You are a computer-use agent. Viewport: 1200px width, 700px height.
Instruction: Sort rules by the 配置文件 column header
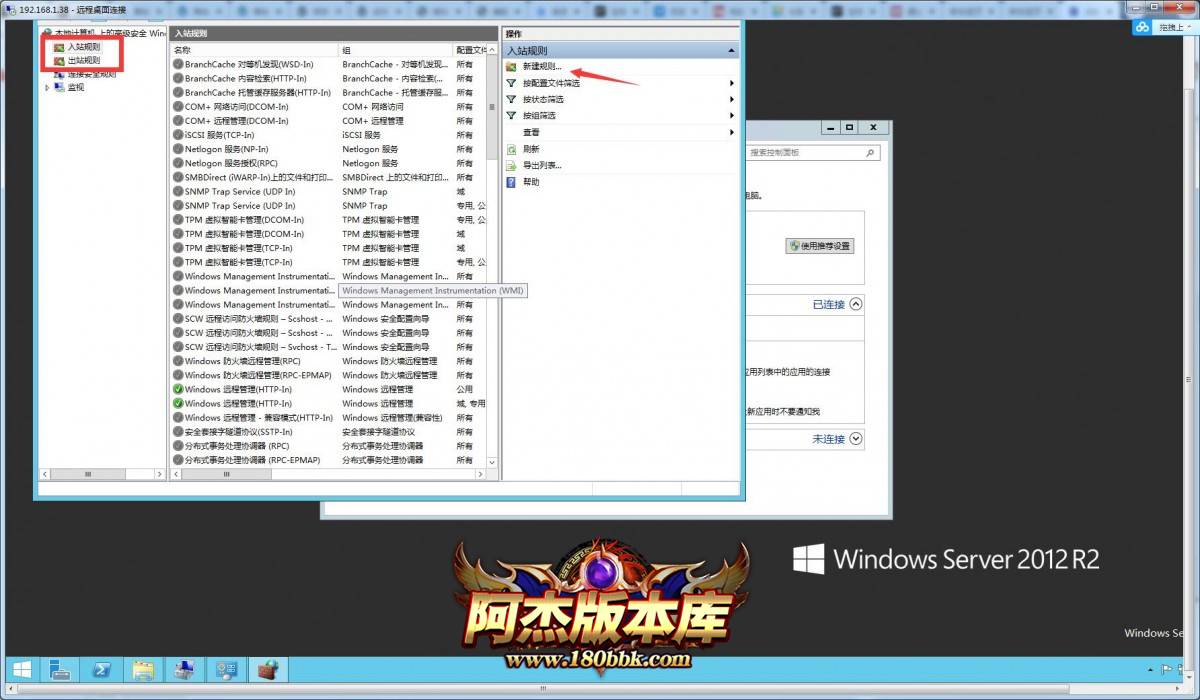[470, 49]
